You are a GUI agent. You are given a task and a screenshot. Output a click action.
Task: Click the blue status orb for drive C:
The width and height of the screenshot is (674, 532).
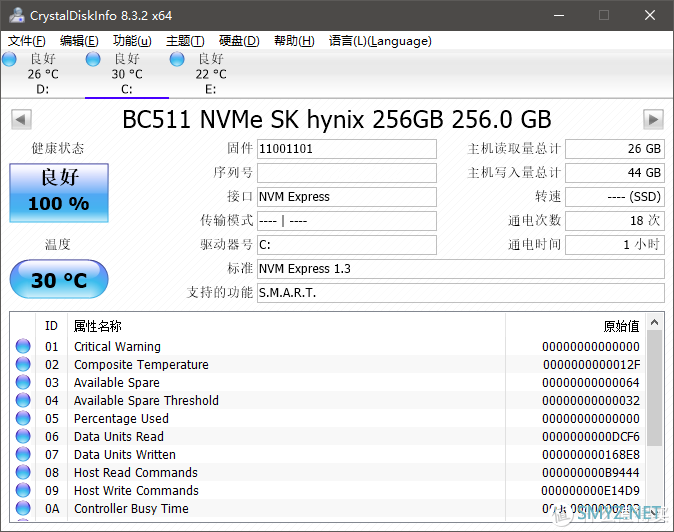93,59
